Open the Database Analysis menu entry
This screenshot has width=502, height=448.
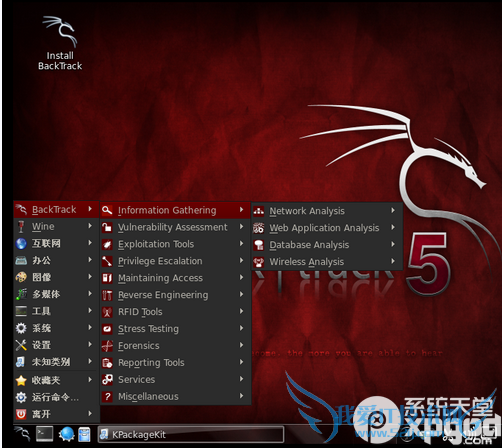tap(327, 245)
